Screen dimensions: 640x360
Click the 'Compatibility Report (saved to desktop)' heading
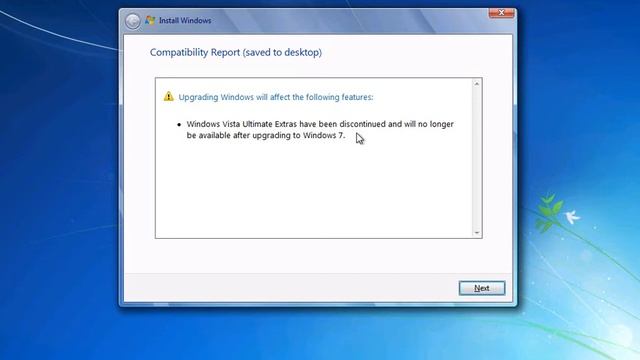[x=236, y=53]
